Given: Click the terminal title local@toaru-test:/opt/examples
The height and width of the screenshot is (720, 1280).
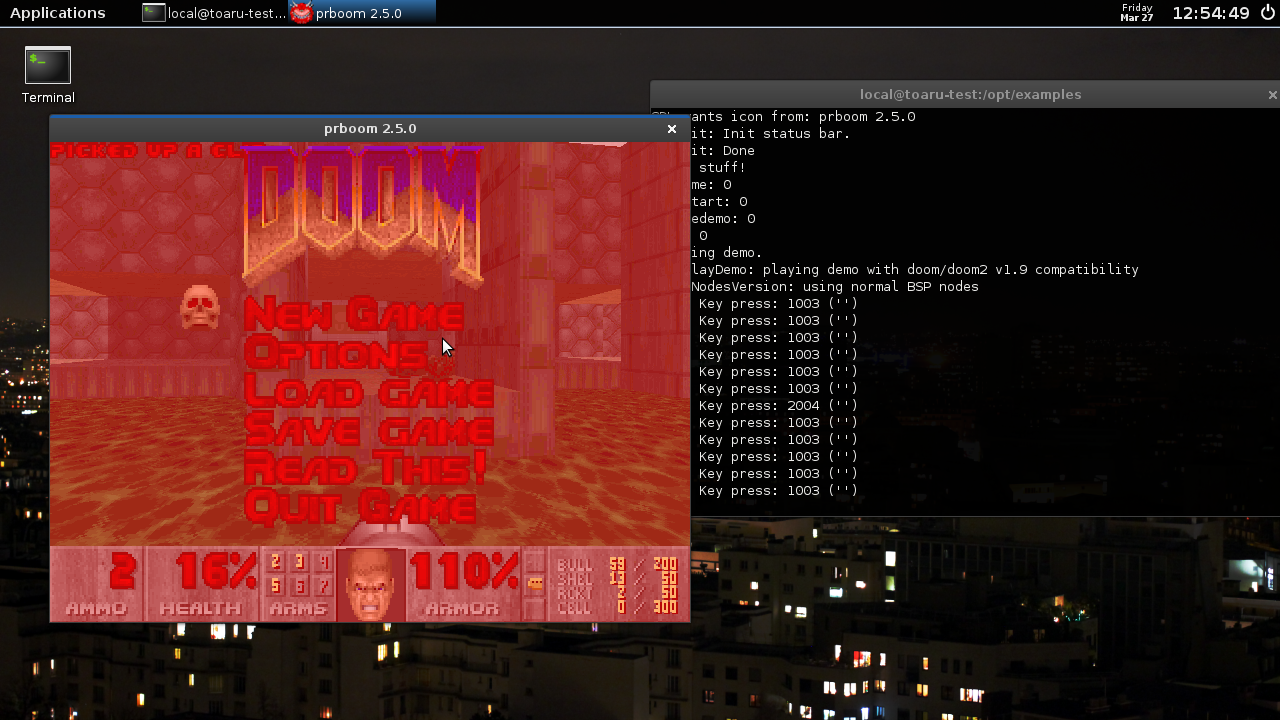Looking at the screenshot, I should point(970,94).
